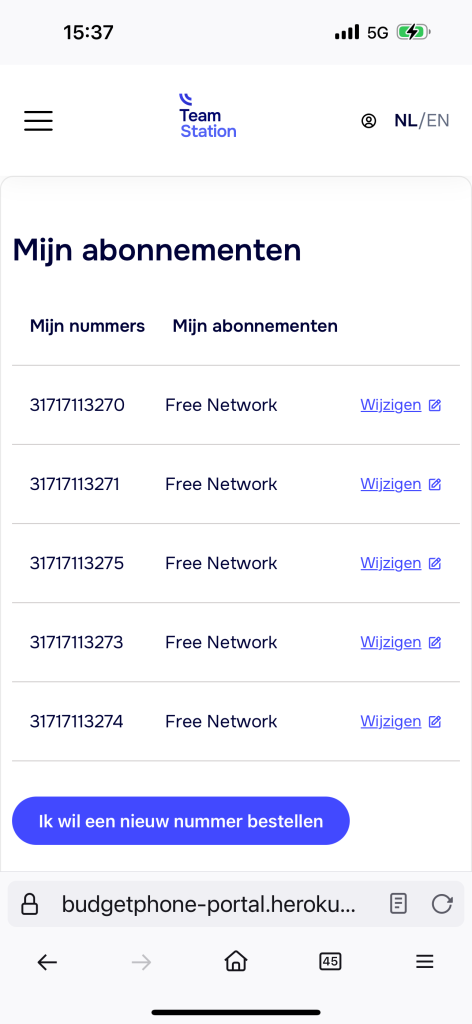This screenshot has width=472, height=1024.
Task: Open the tabs overview showing 45
Action: (x=330, y=961)
